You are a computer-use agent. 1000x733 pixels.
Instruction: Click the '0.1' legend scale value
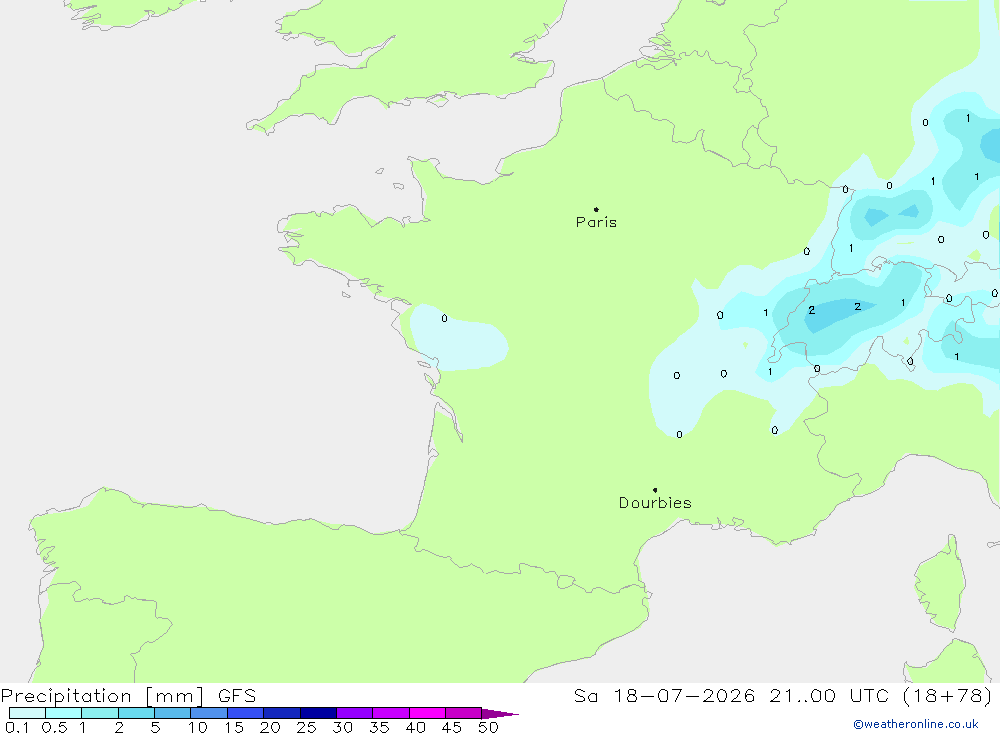[x=17, y=727]
